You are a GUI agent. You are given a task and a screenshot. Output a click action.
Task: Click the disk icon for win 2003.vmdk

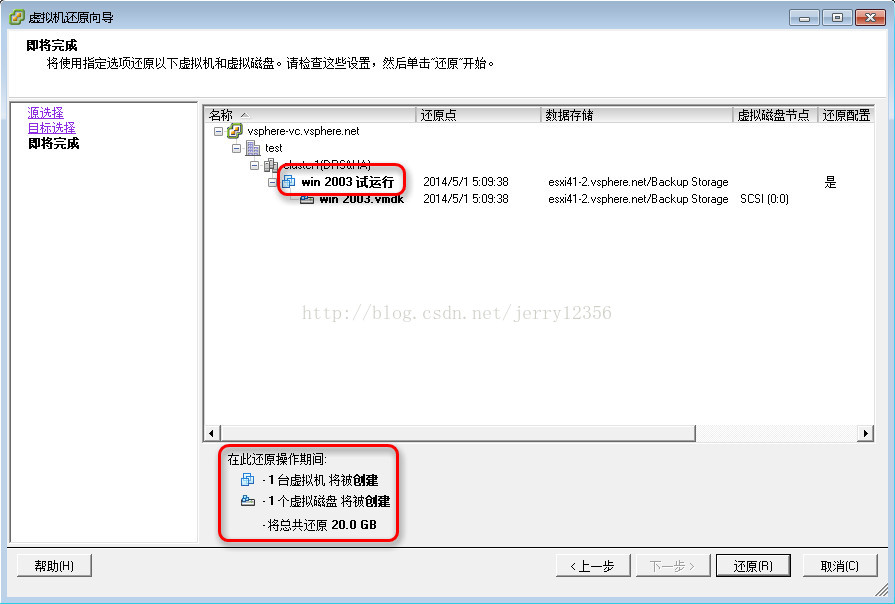click(x=307, y=199)
